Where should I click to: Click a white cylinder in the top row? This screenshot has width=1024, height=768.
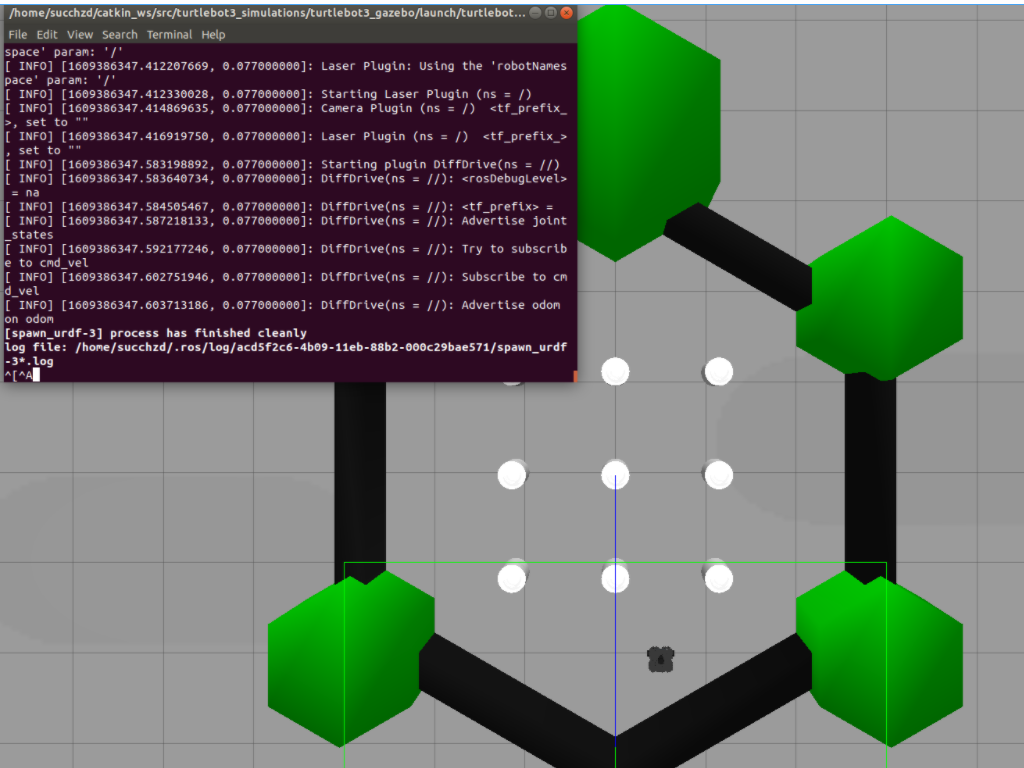click(615, 371)
